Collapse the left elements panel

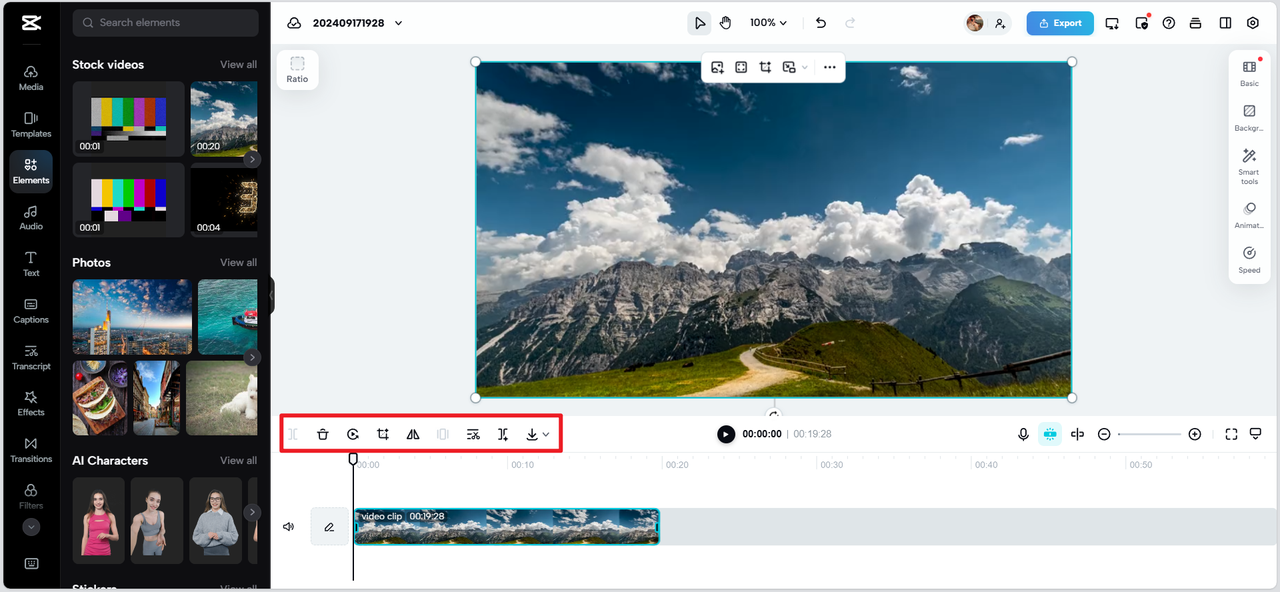[271, 296]
